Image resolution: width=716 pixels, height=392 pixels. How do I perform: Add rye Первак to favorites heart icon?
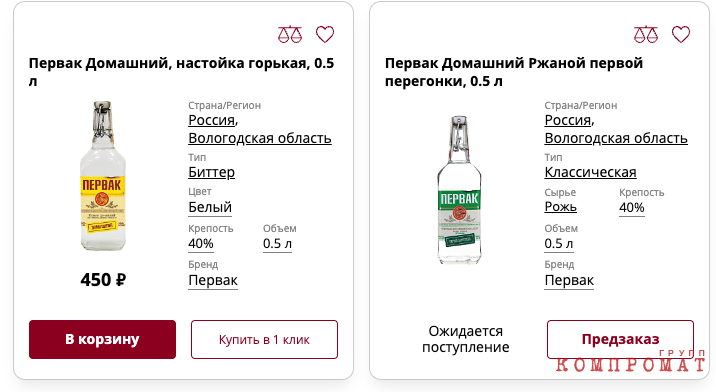click(x=681, y=34)
